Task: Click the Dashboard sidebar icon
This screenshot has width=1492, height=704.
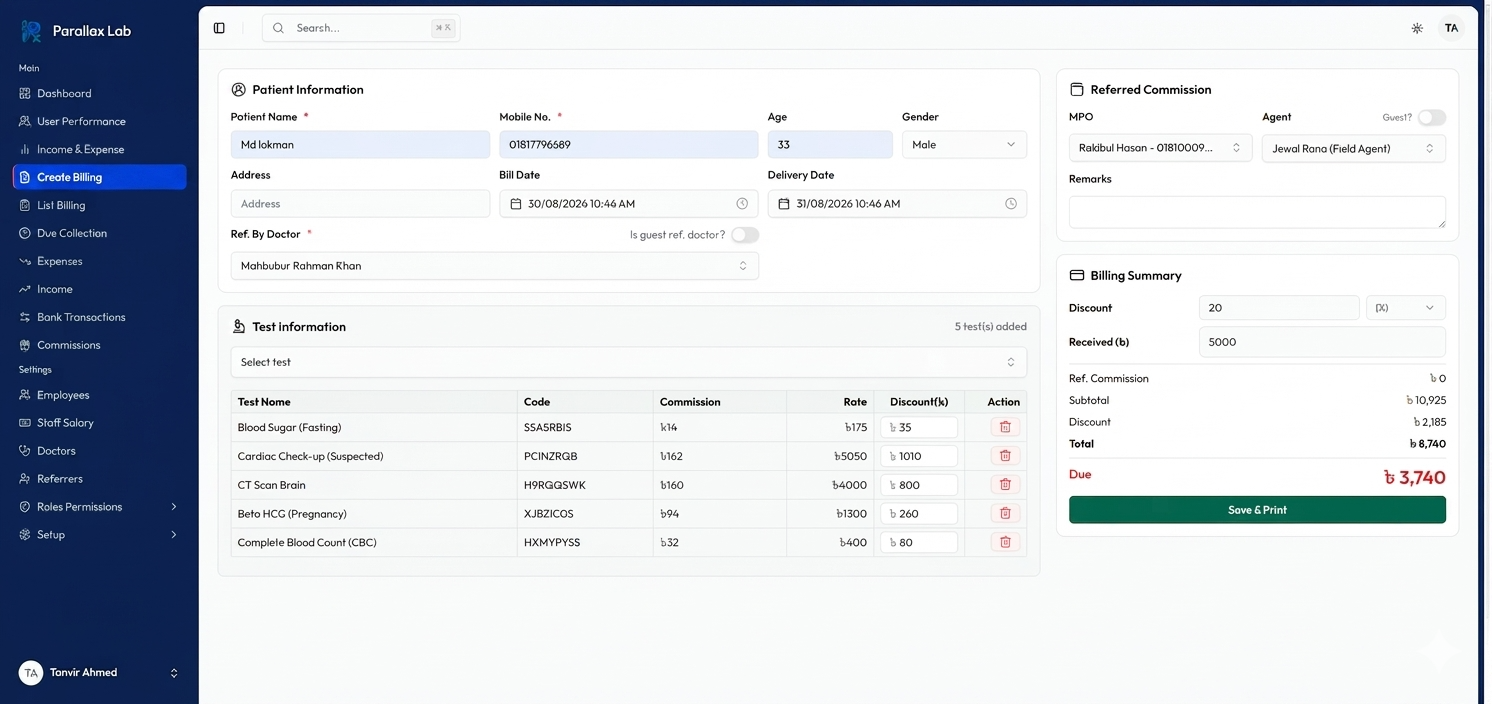Action: click(x=25, y=93)
